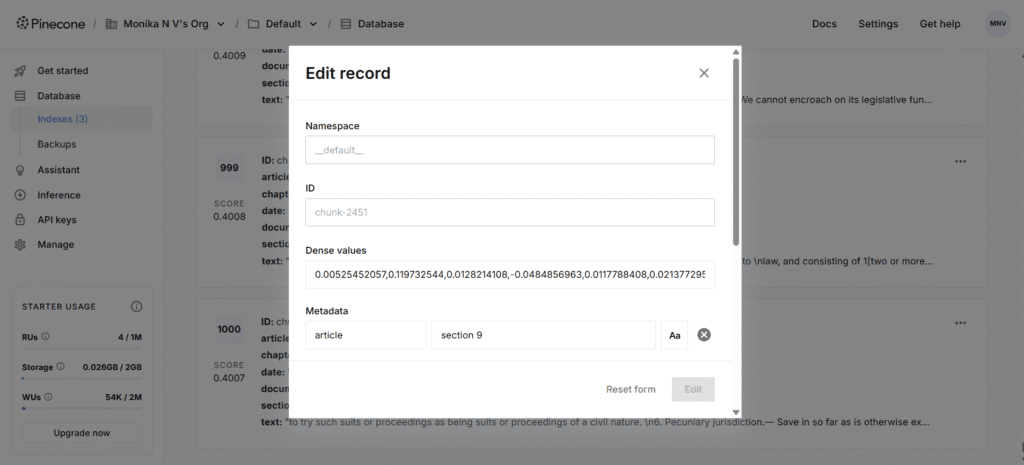Select the Assistant icon in sidebar
The height and width of the screenshot is (465, 1024).
click(x=20, y=170)
